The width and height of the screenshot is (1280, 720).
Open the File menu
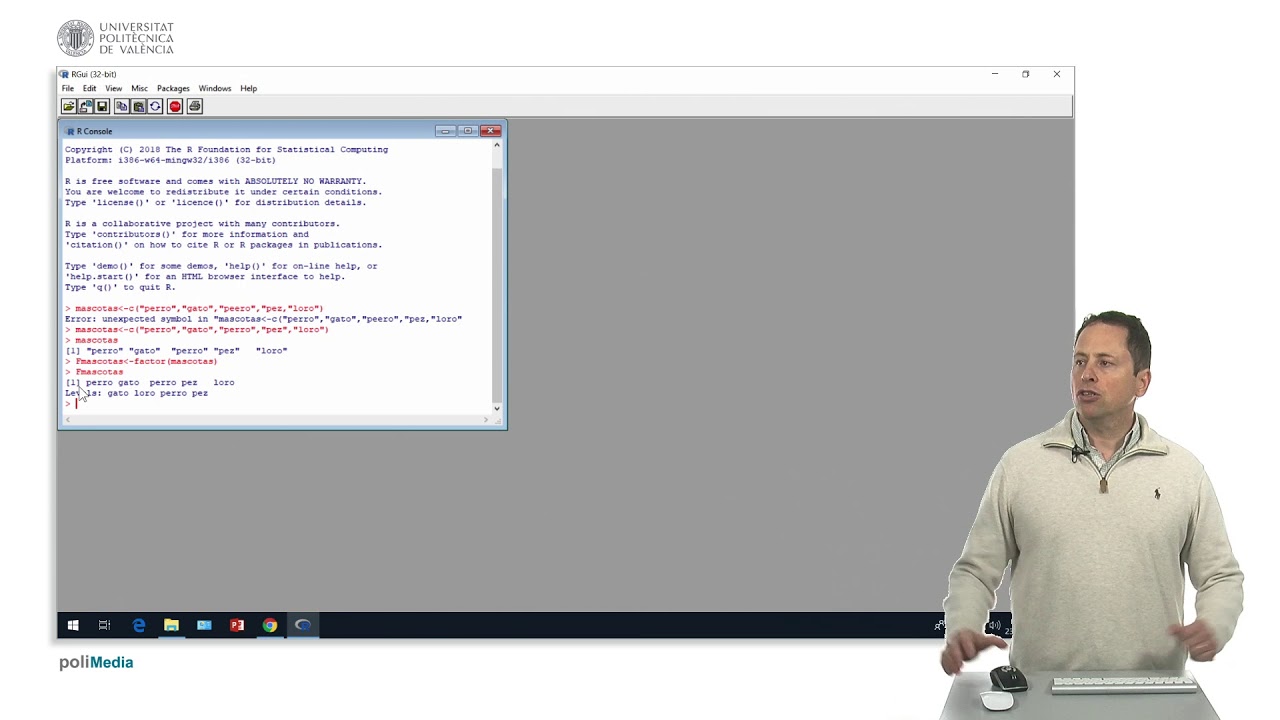coord(68,88)
